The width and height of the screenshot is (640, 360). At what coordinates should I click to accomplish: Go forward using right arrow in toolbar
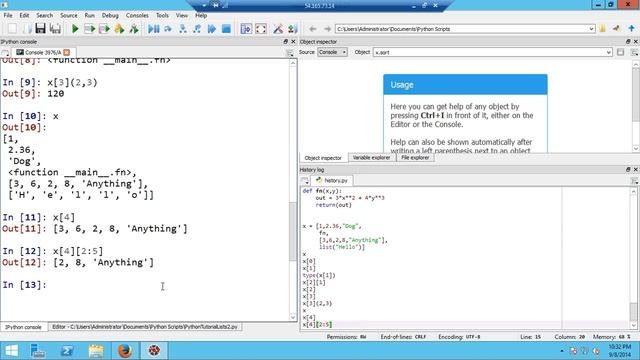pos(327,29)
